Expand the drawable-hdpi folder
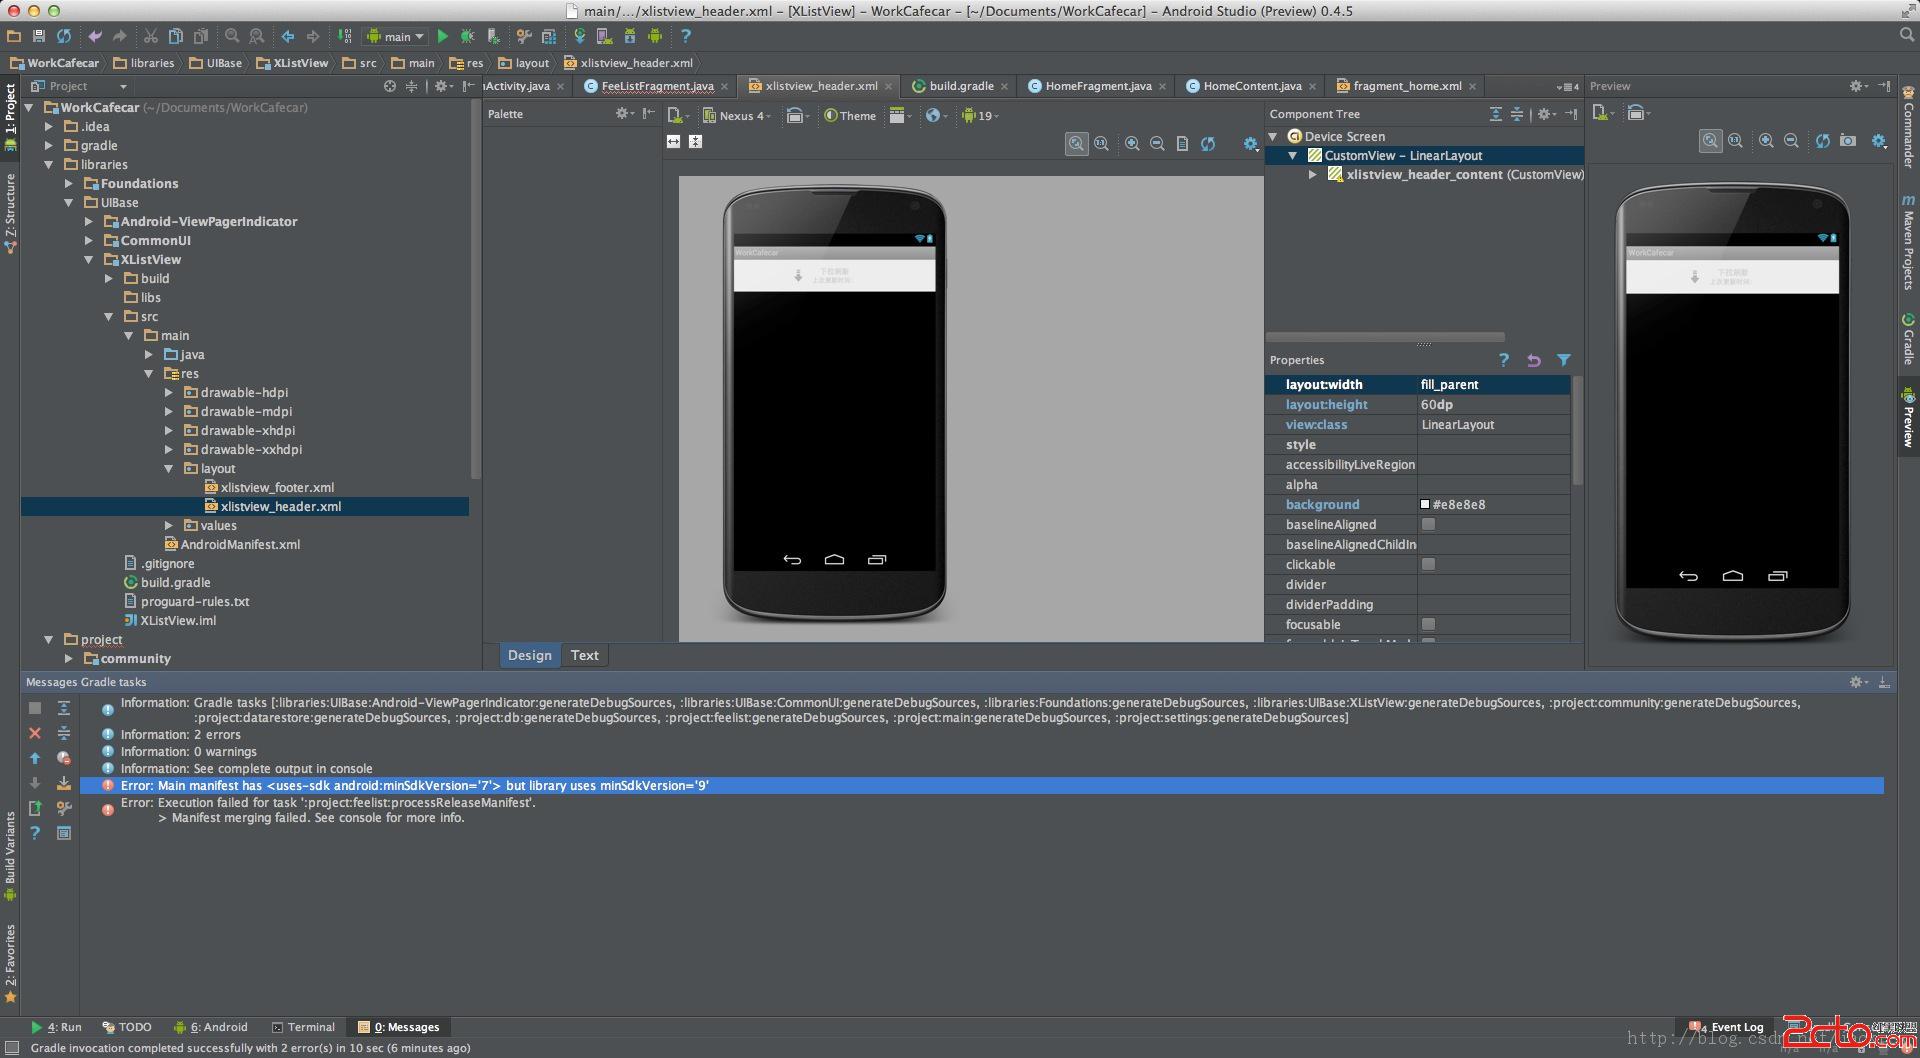 (x=169, y=393)
